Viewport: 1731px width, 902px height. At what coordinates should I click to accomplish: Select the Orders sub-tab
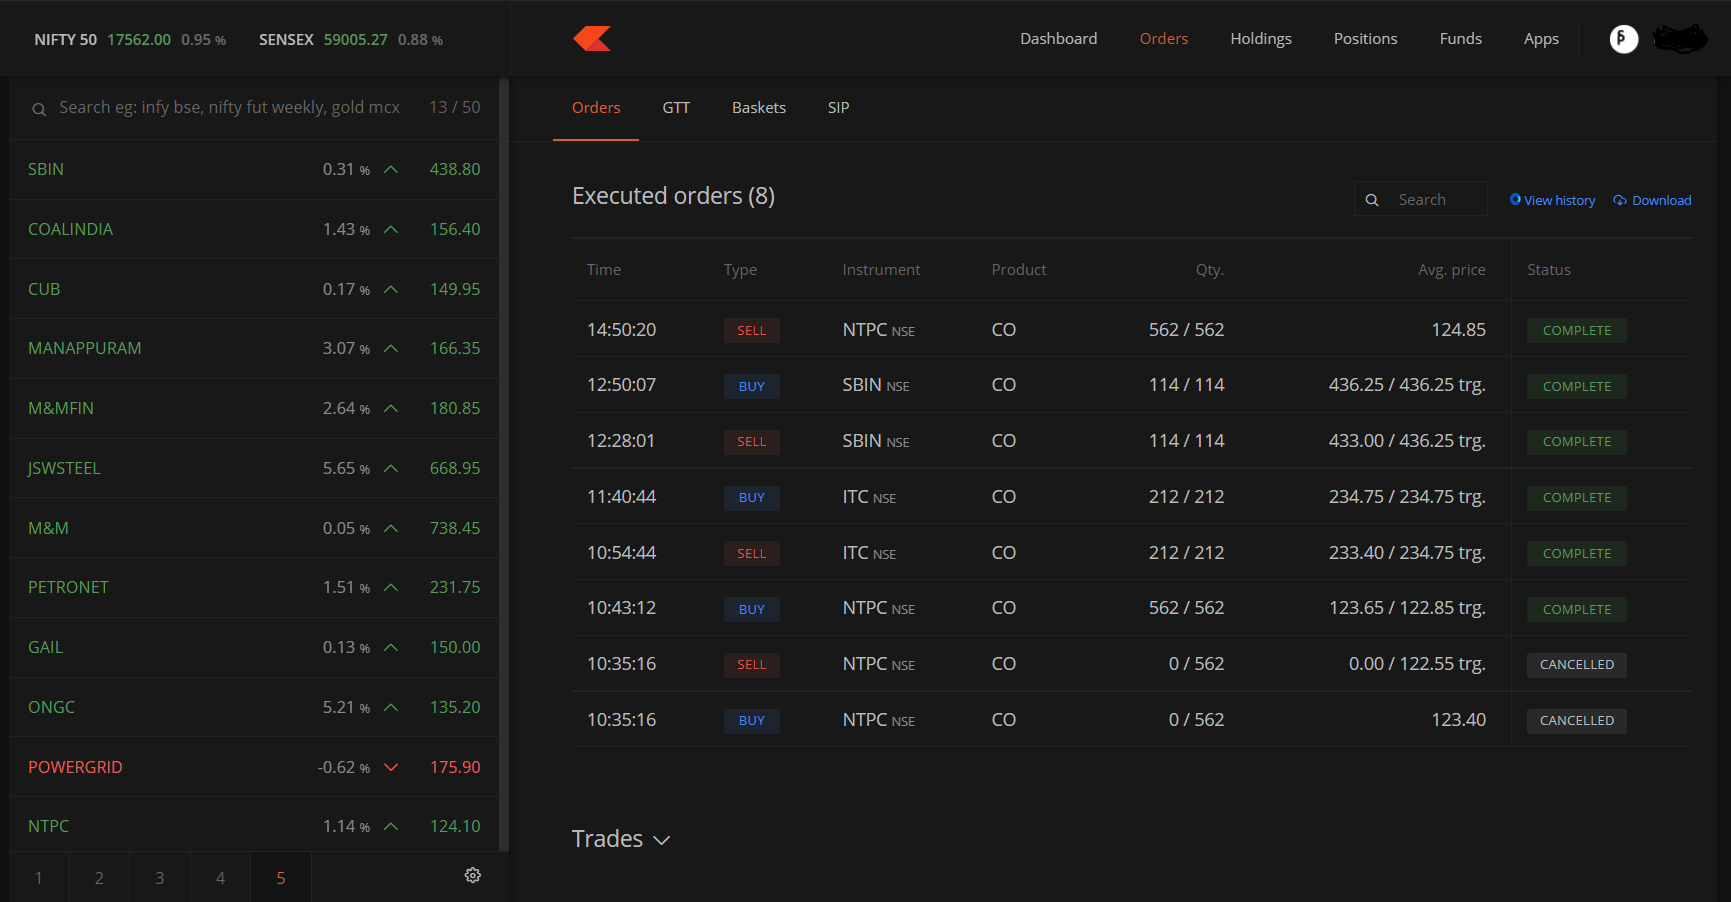click(x=596, y=108)
